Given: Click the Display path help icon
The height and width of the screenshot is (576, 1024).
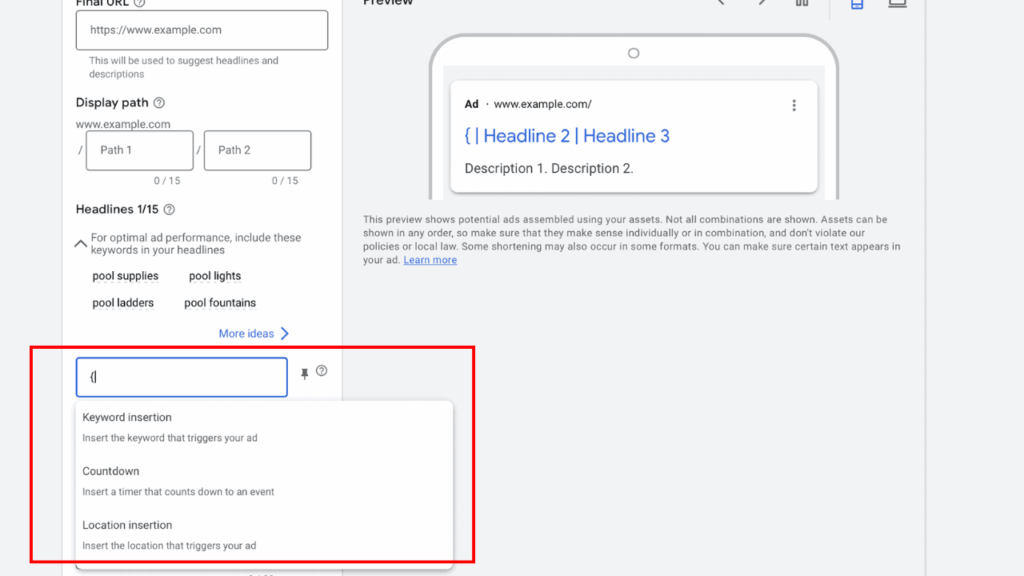Looking at the screenshot, I should click(159, 103).
